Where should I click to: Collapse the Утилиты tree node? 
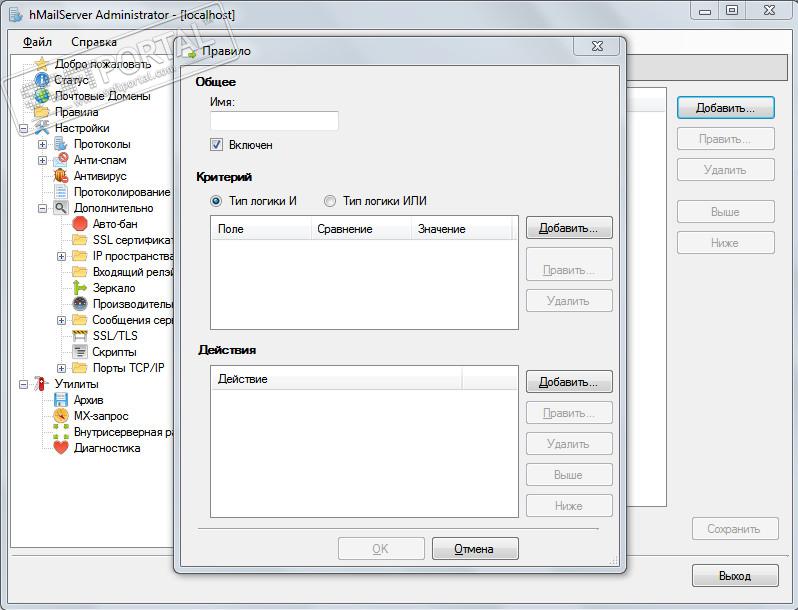[x=23, y=384]
